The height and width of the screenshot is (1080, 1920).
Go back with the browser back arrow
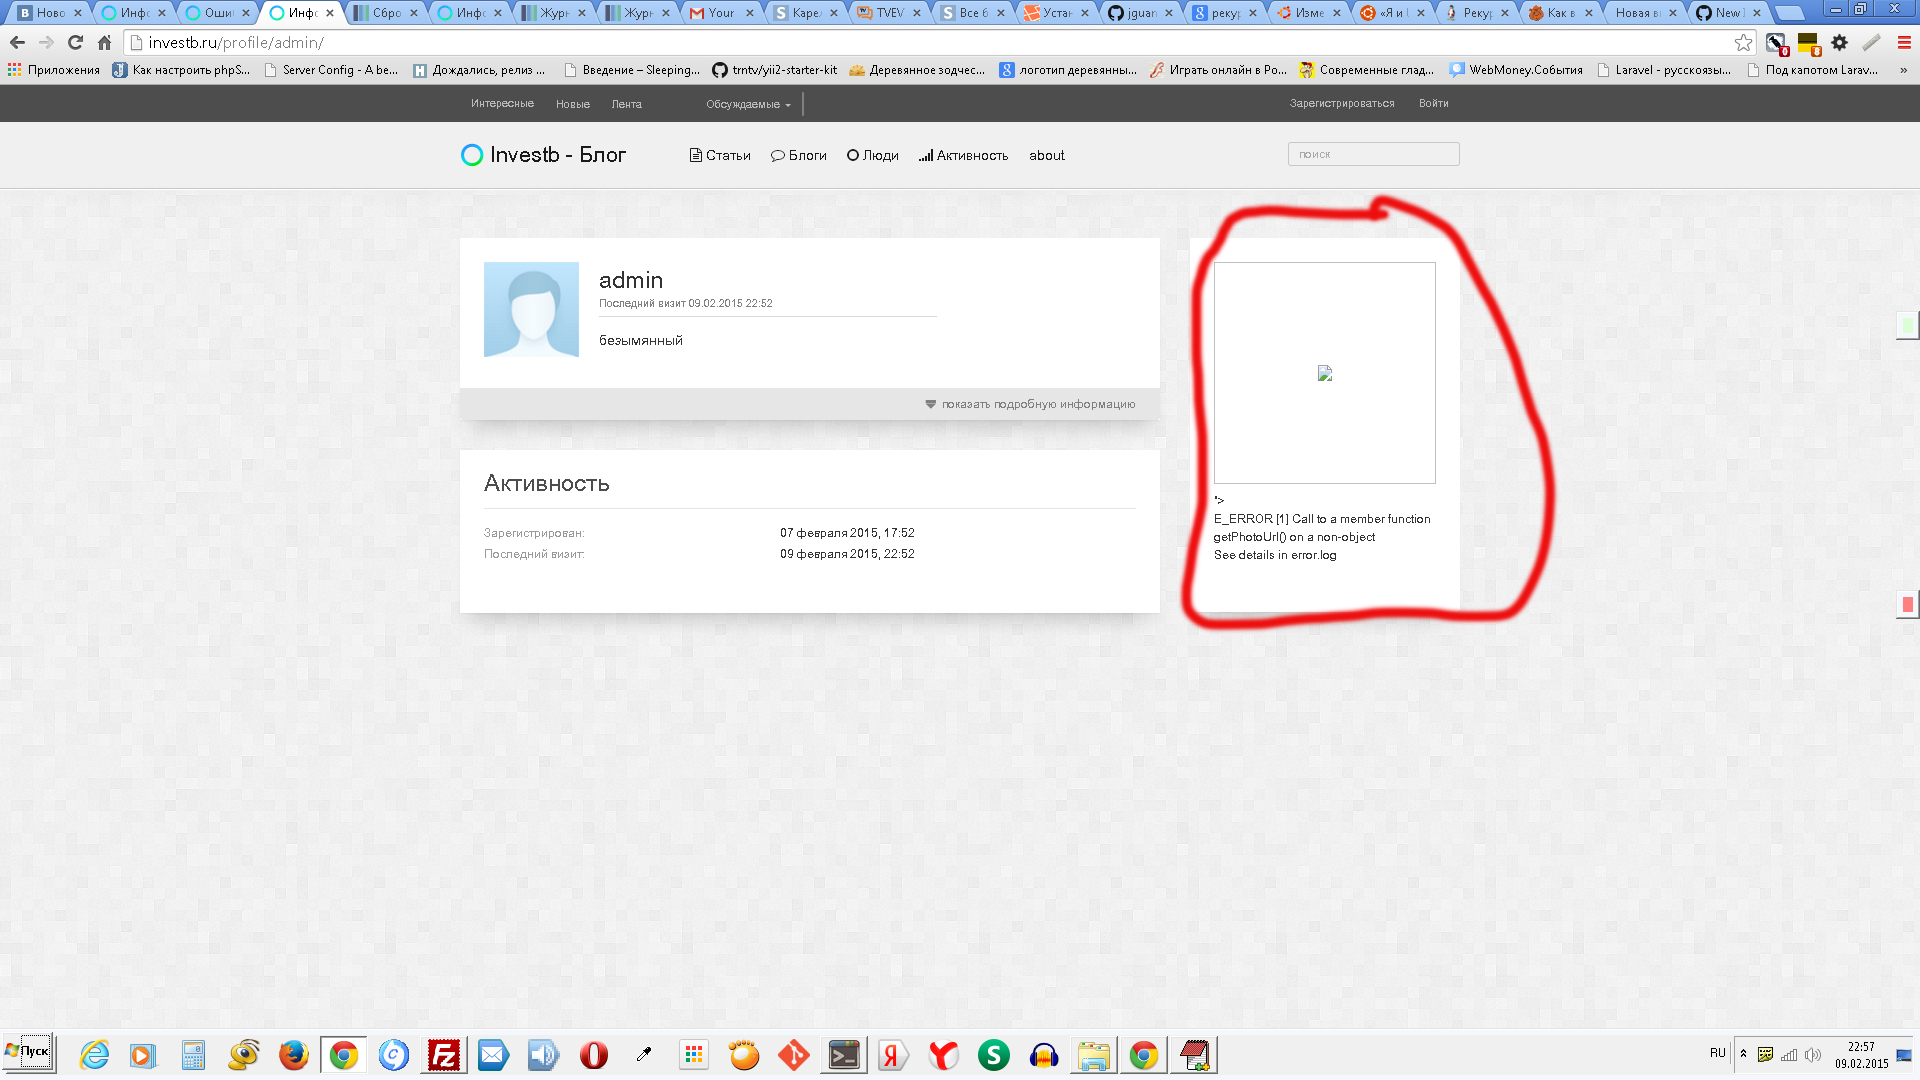[x=17, y=43]
